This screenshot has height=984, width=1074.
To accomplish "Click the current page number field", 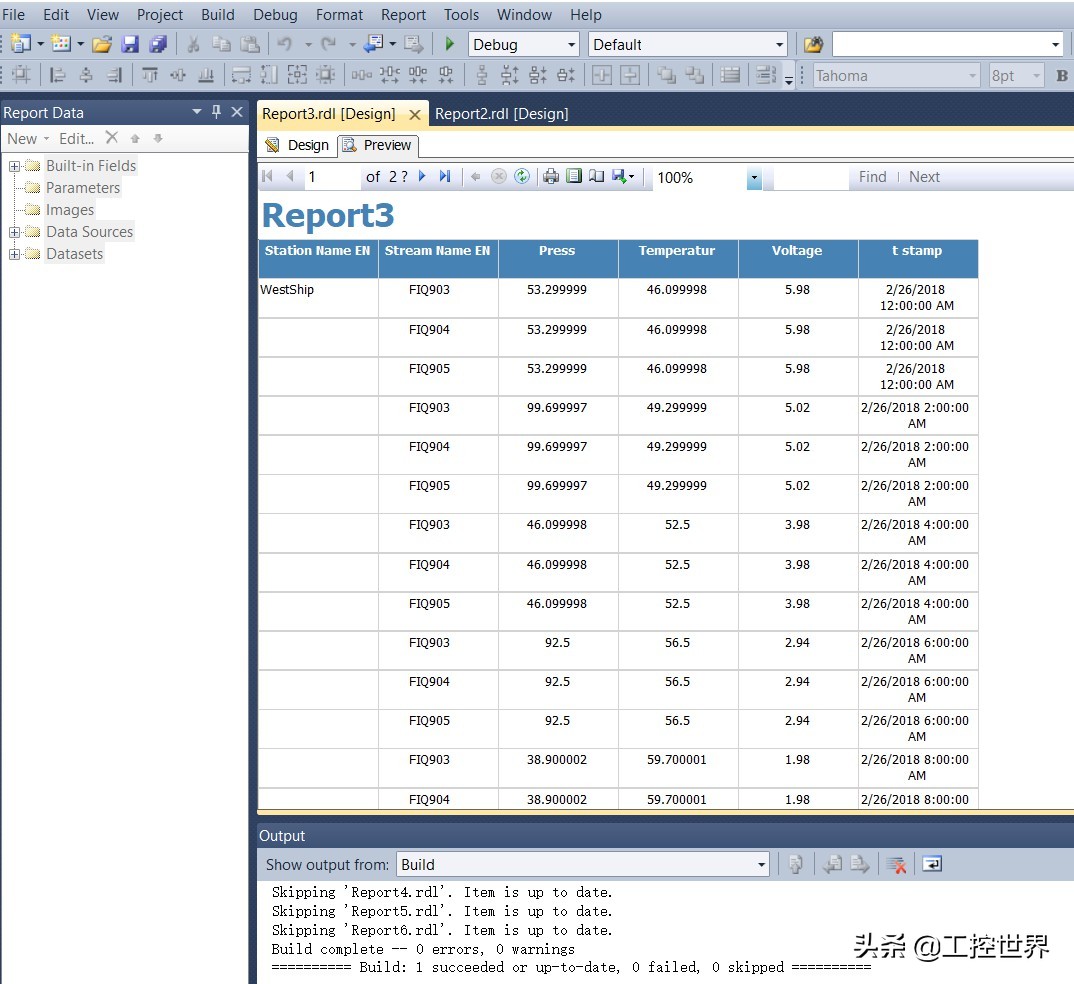I will pyautogui.click(x=330, y=176).
